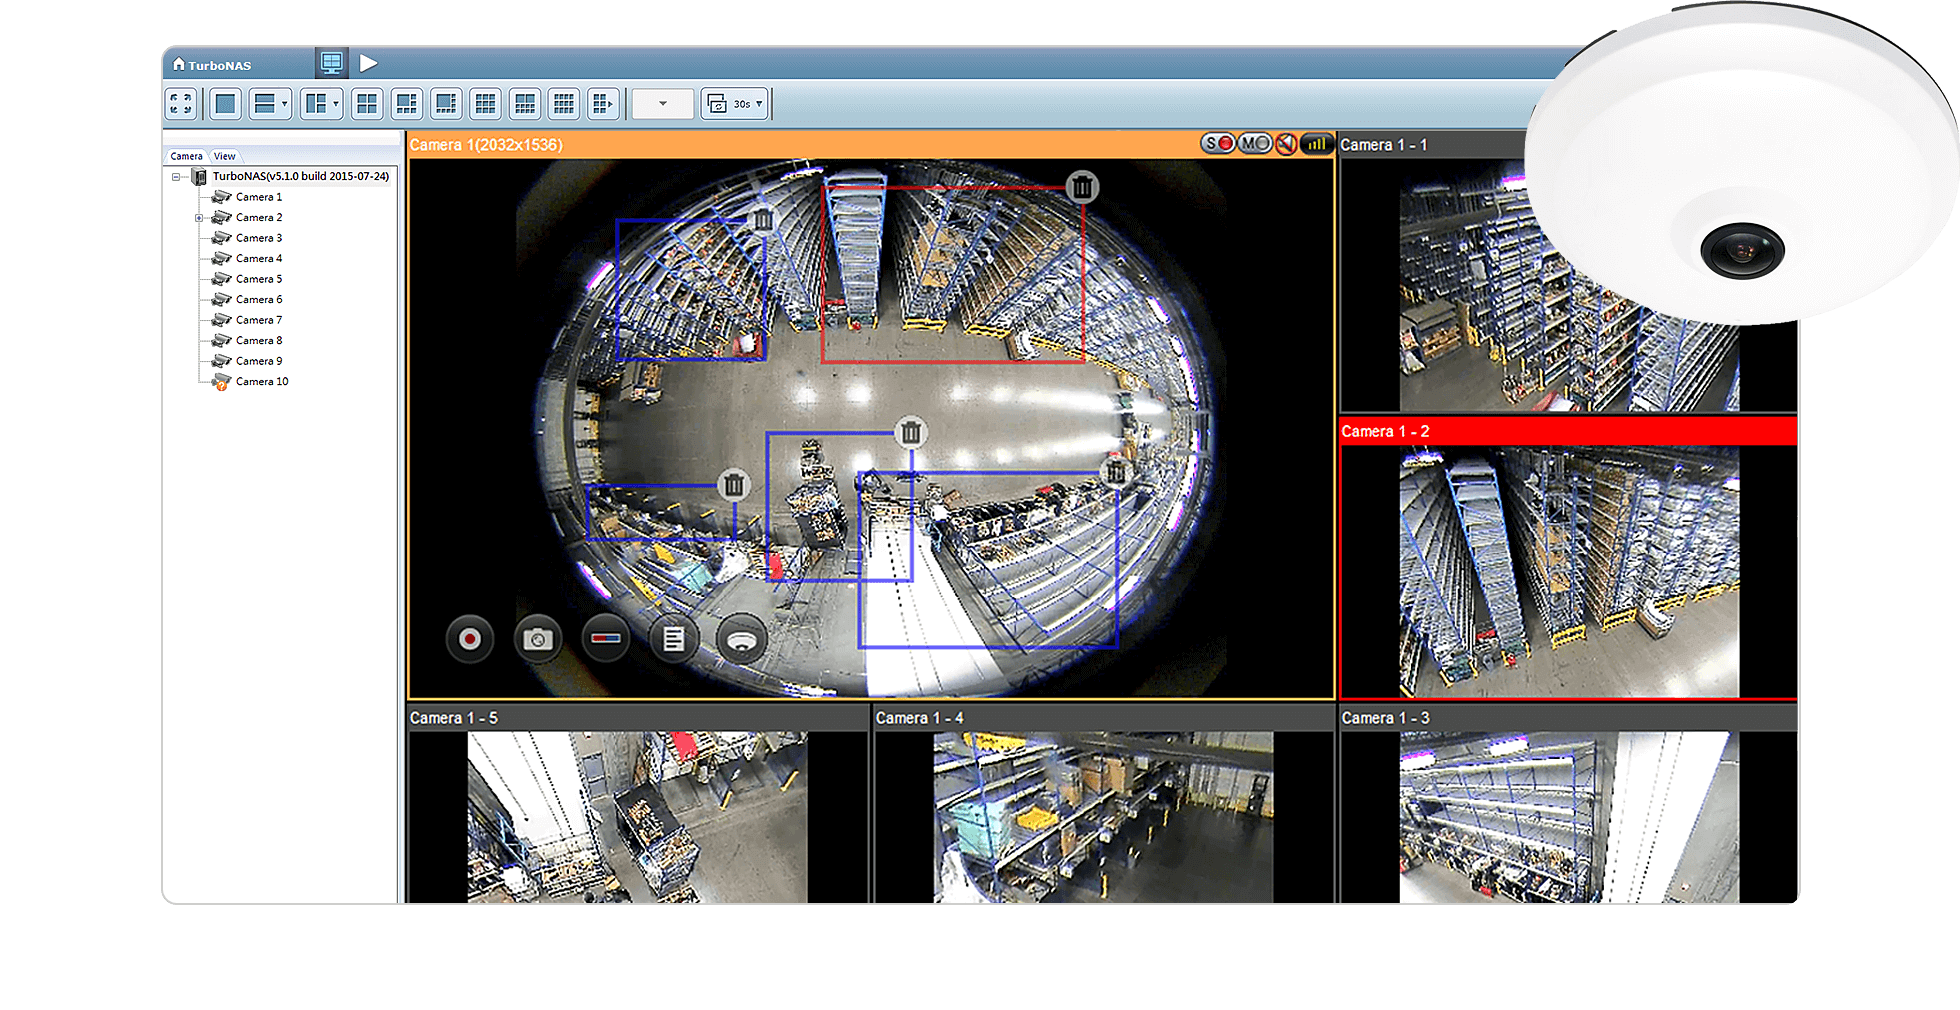Click the fullscreen toggle icon in toolbar
The height and width of the screenshot is (1010, 1960).
point(181,104)
